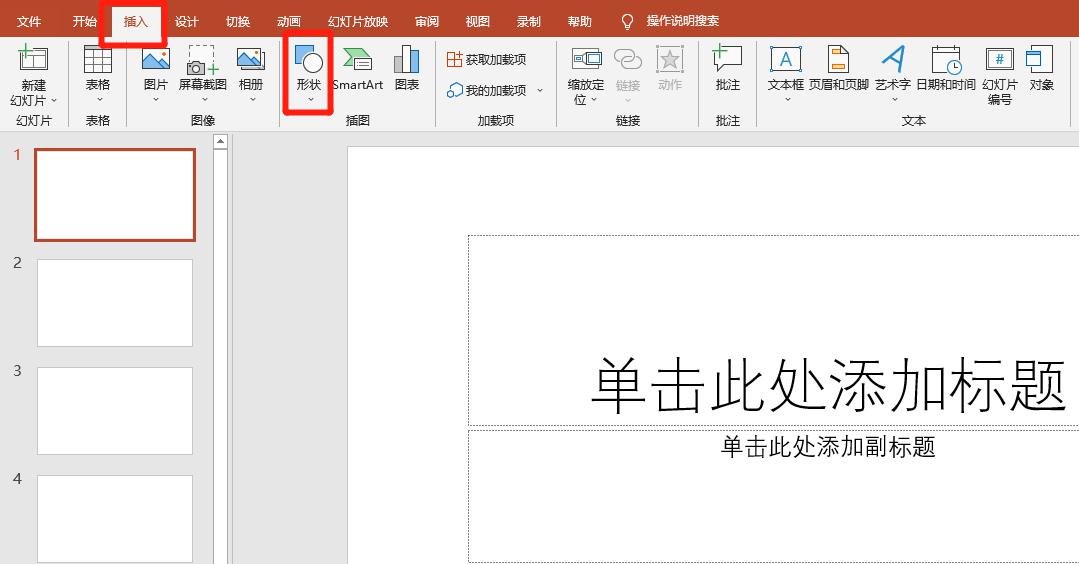Insert 日期和时间 (Date and Time)
1079x564 pixels.
946,69
